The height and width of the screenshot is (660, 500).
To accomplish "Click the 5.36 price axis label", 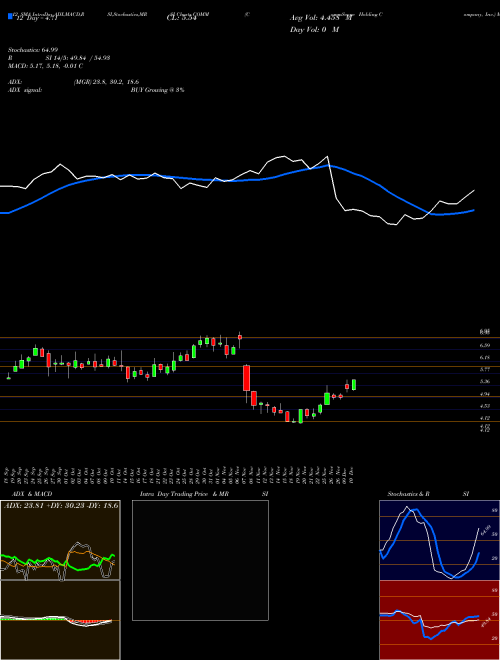I will click(x=485, y=382).
